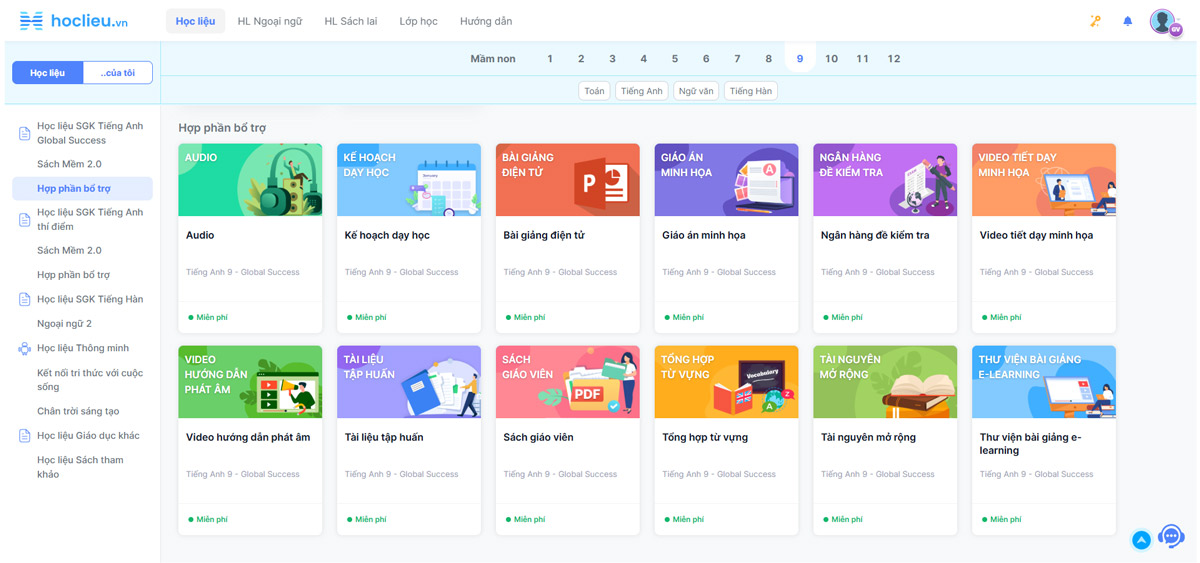Open the Tài nguyên mở rộng card image
This screenshot has width=1200, height=563.
pyautogui.click(x=885, y=382)
